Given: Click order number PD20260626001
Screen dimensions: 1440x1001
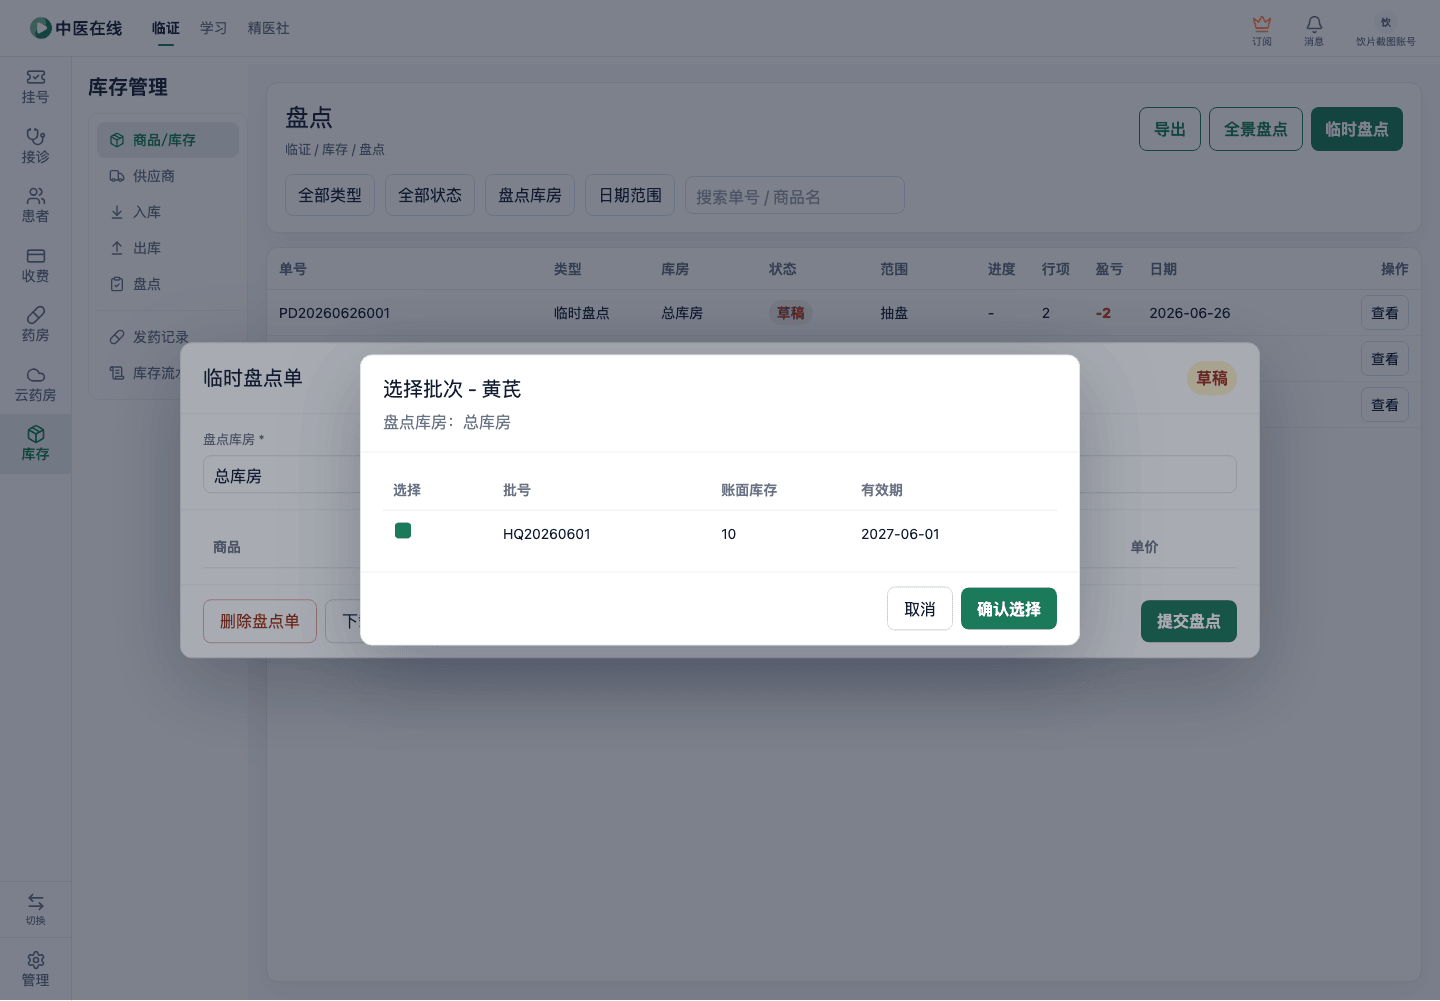Looking at the screenshot, I should pos(334,313).
